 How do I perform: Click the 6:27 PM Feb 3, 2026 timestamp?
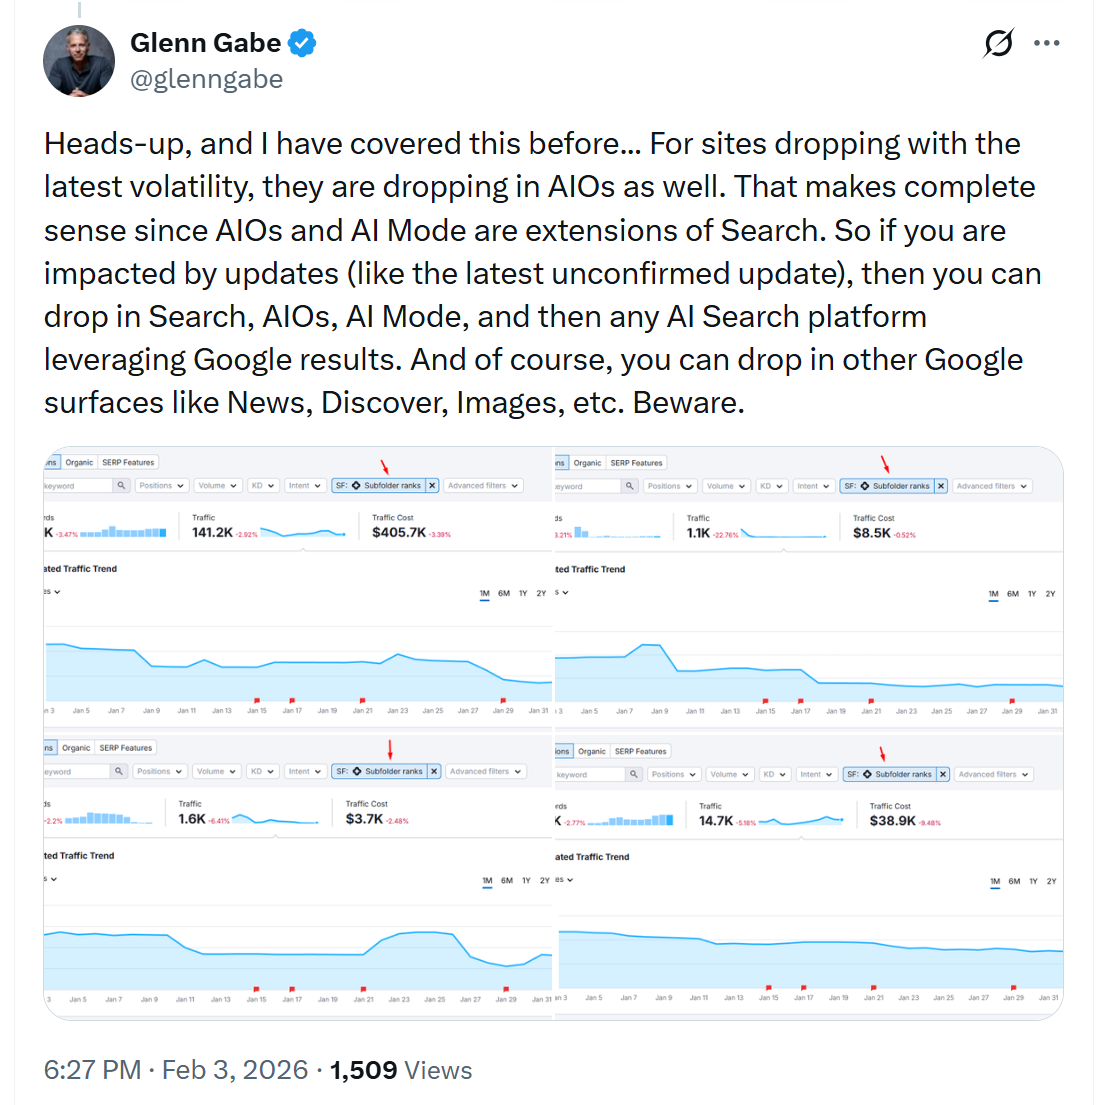coord(176,1070)
